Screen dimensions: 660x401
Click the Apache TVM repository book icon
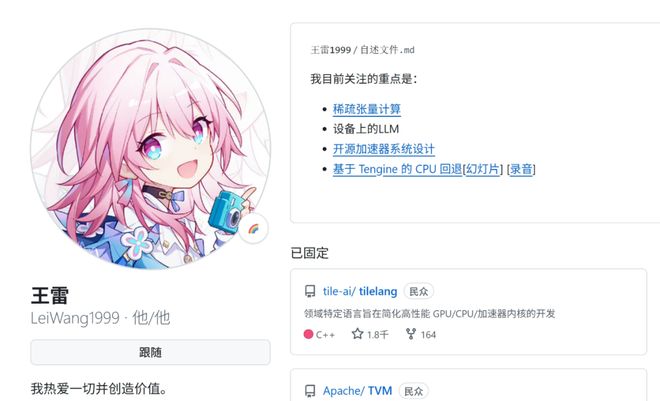[x=310, y=391]
